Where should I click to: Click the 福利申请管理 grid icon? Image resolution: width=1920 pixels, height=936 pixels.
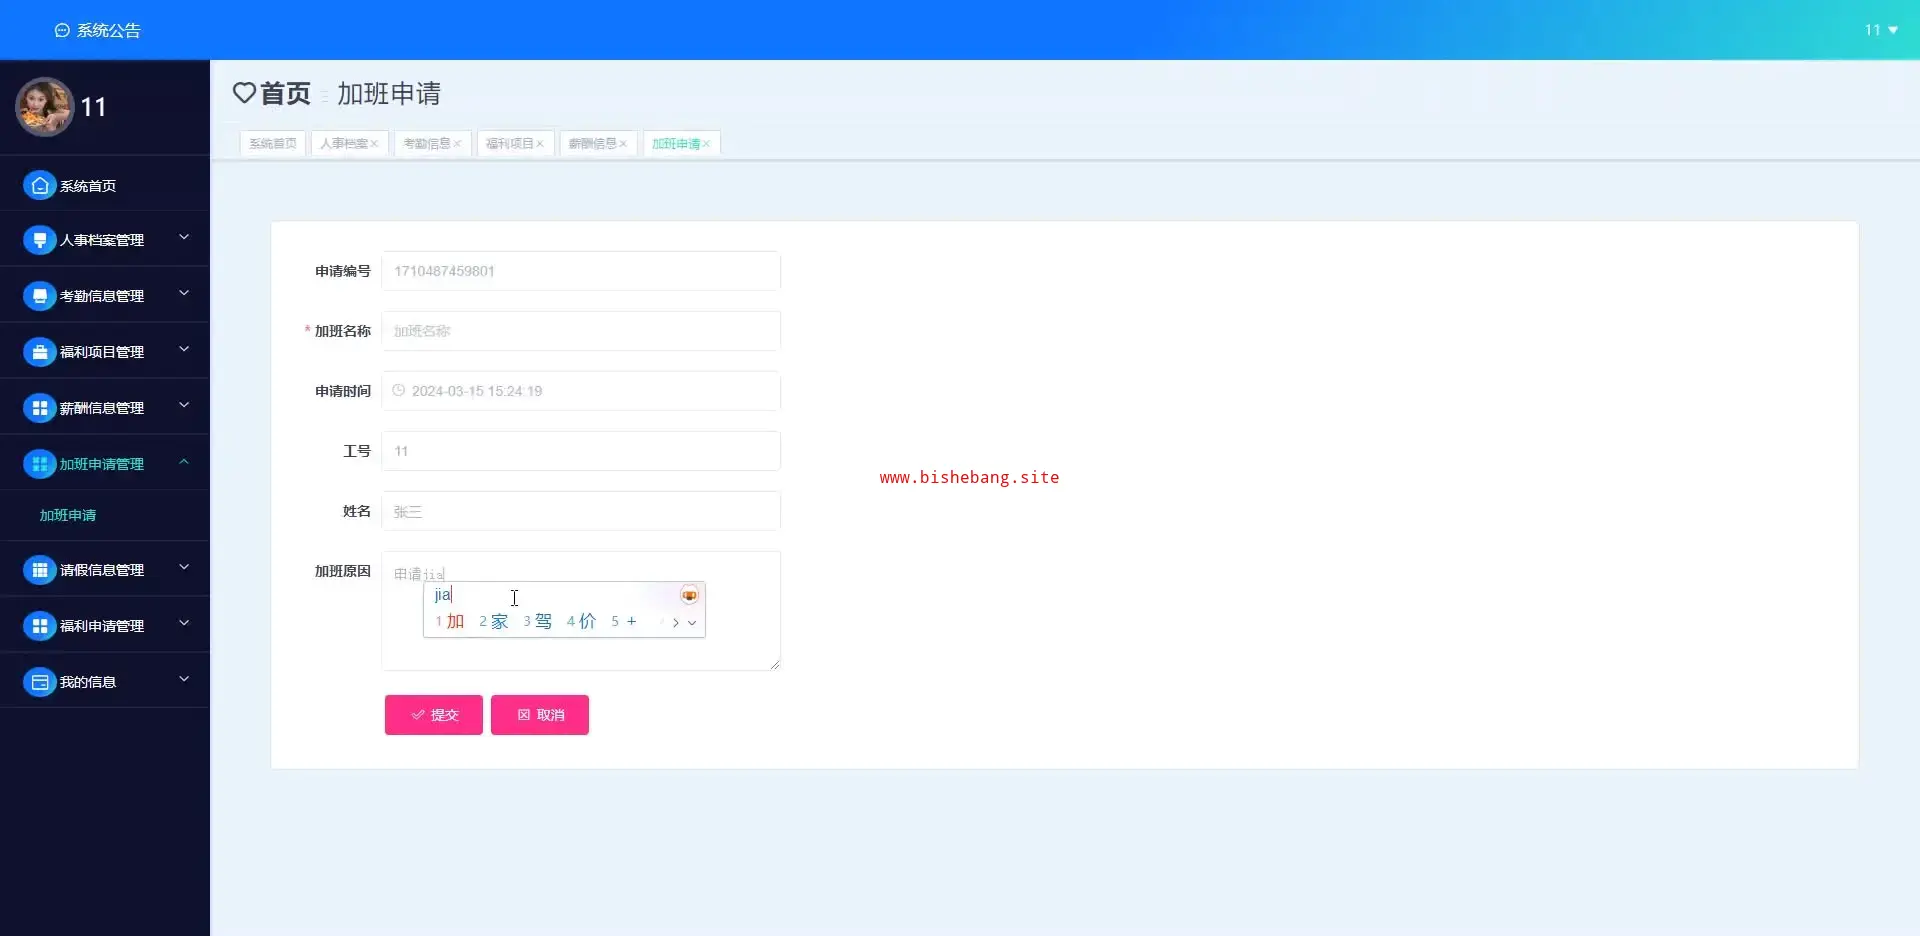(x=39, y=626)
